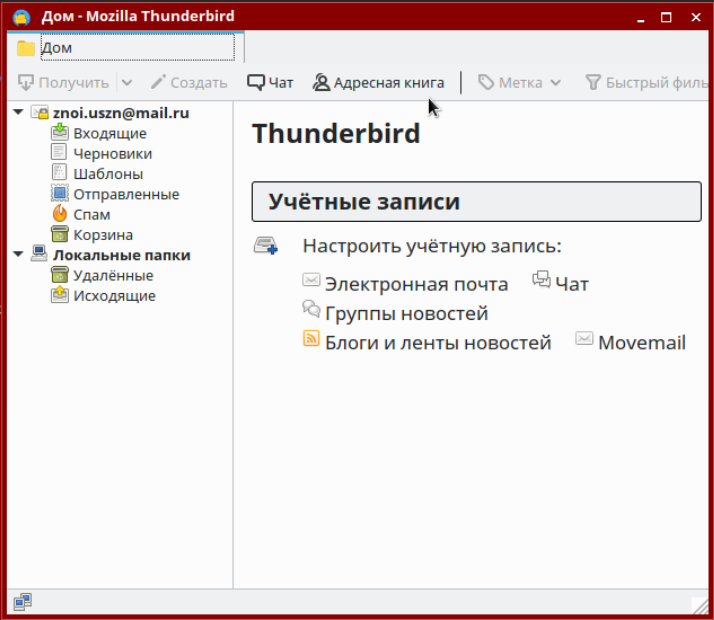This screenshot has height=620, width=714.
Task: Toggle the Быстрый фильтр button
Action: tap(647, 82)
